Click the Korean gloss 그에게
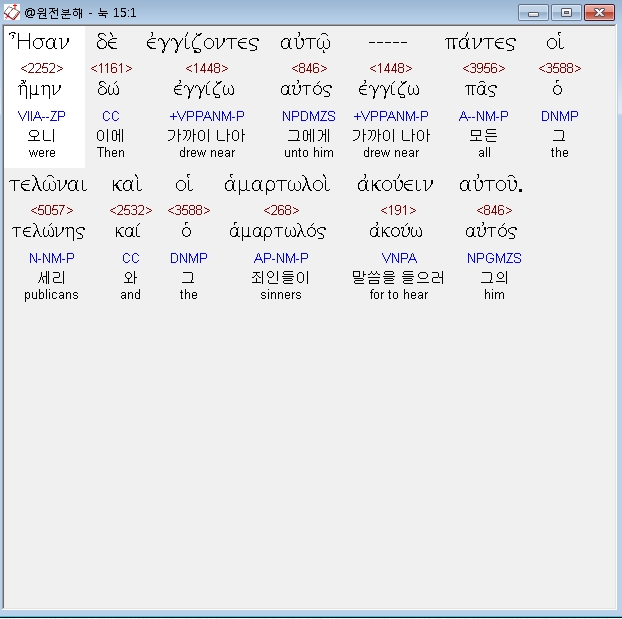This screenshot has width=622, height=619. [x=309, y=136]
